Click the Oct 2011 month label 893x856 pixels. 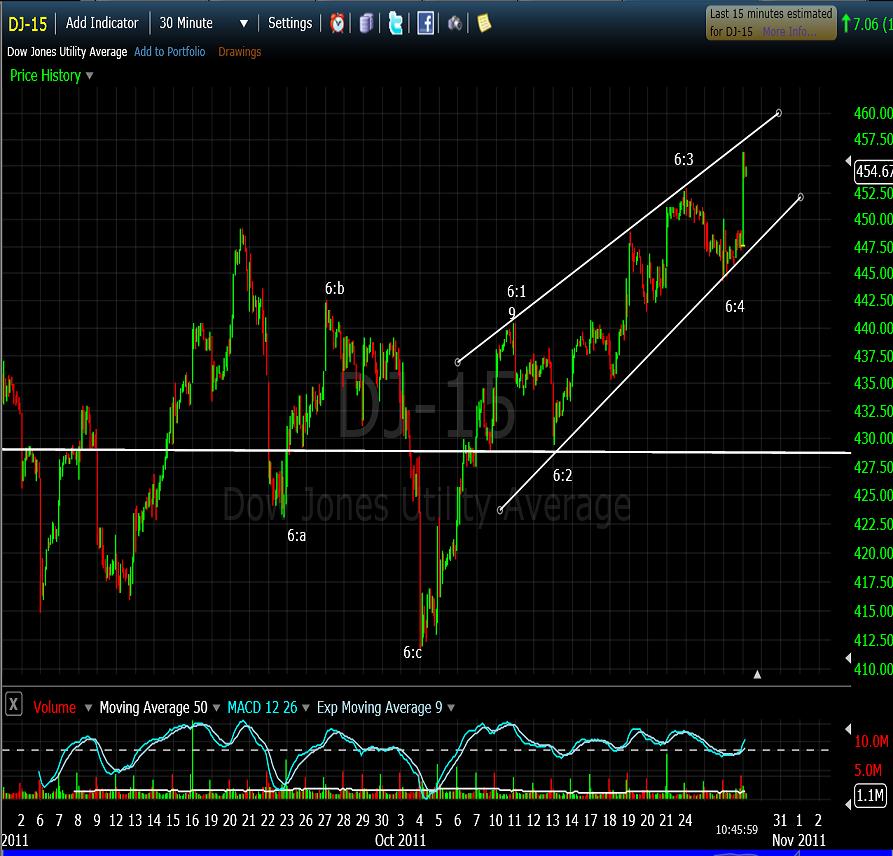point(400,841)
